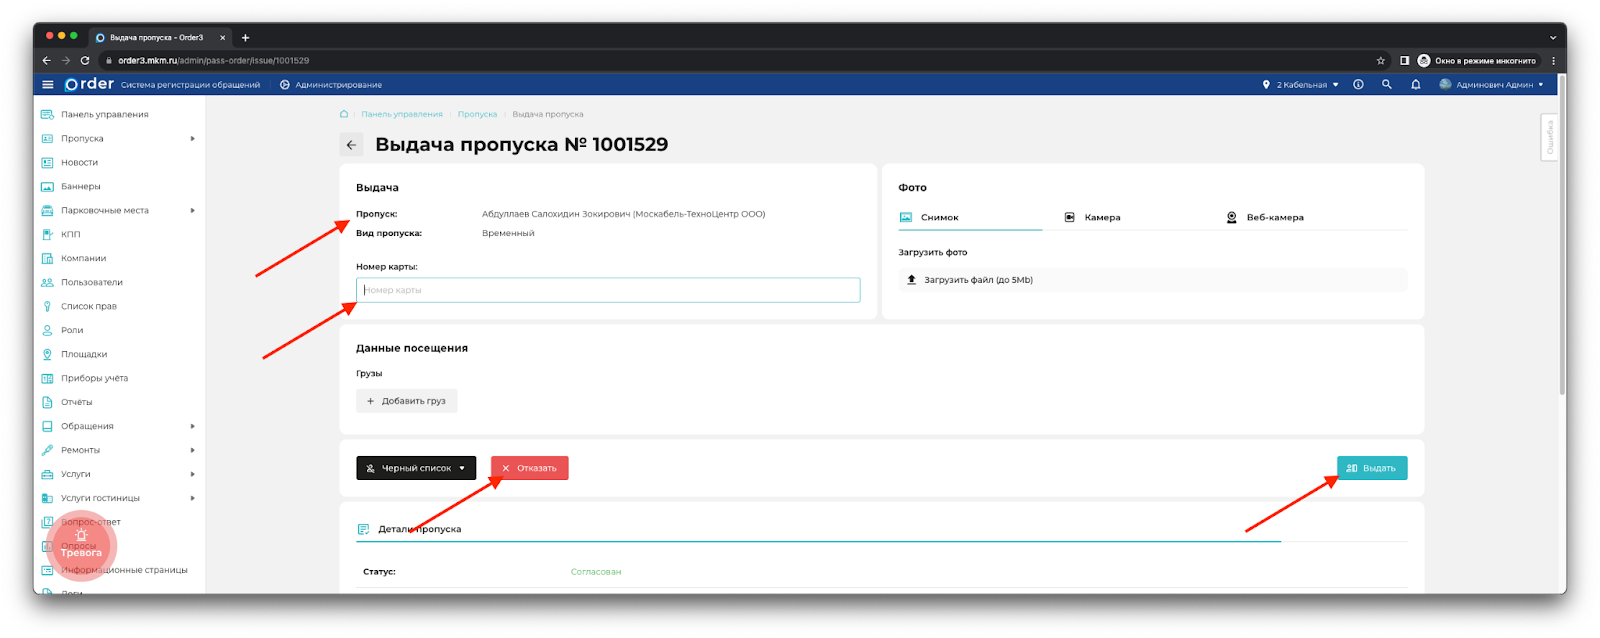
Task: Focus the Номер карты input field
Action: coord(608,290)
